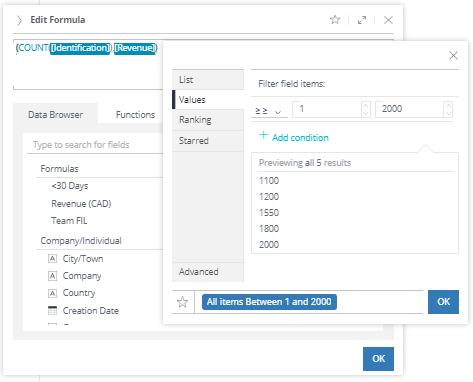Star the Edit Formula dialog
The width and height of the screenshot is (473, 382).
tap(335, 20)
